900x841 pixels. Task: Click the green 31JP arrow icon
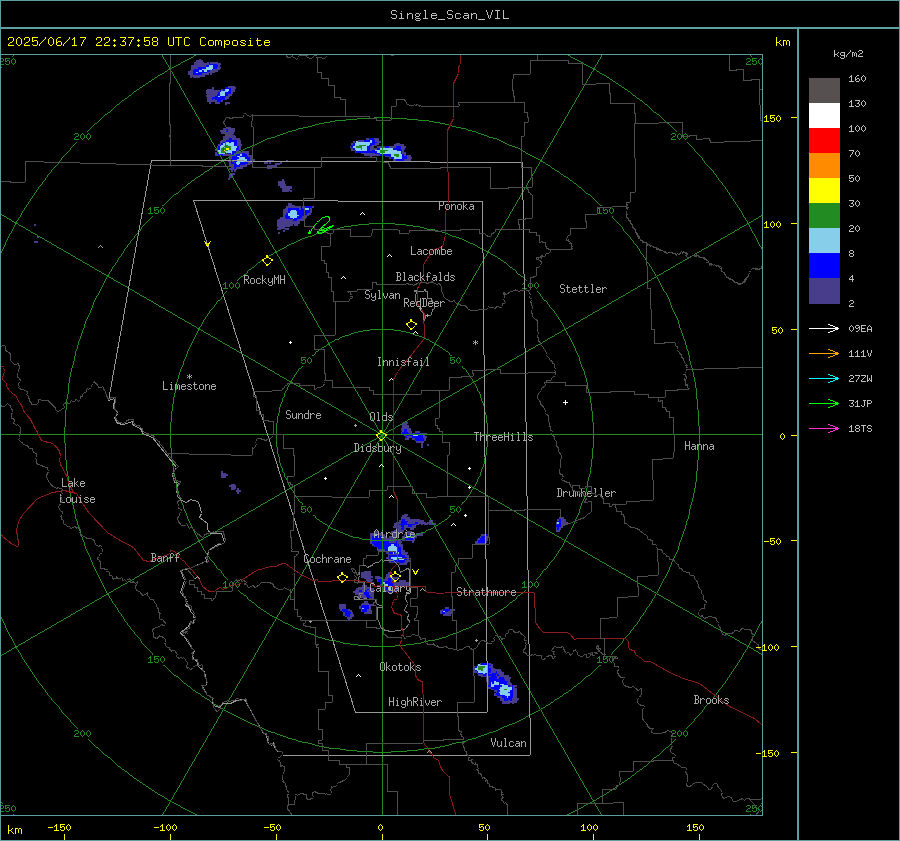tap(824, 404)
